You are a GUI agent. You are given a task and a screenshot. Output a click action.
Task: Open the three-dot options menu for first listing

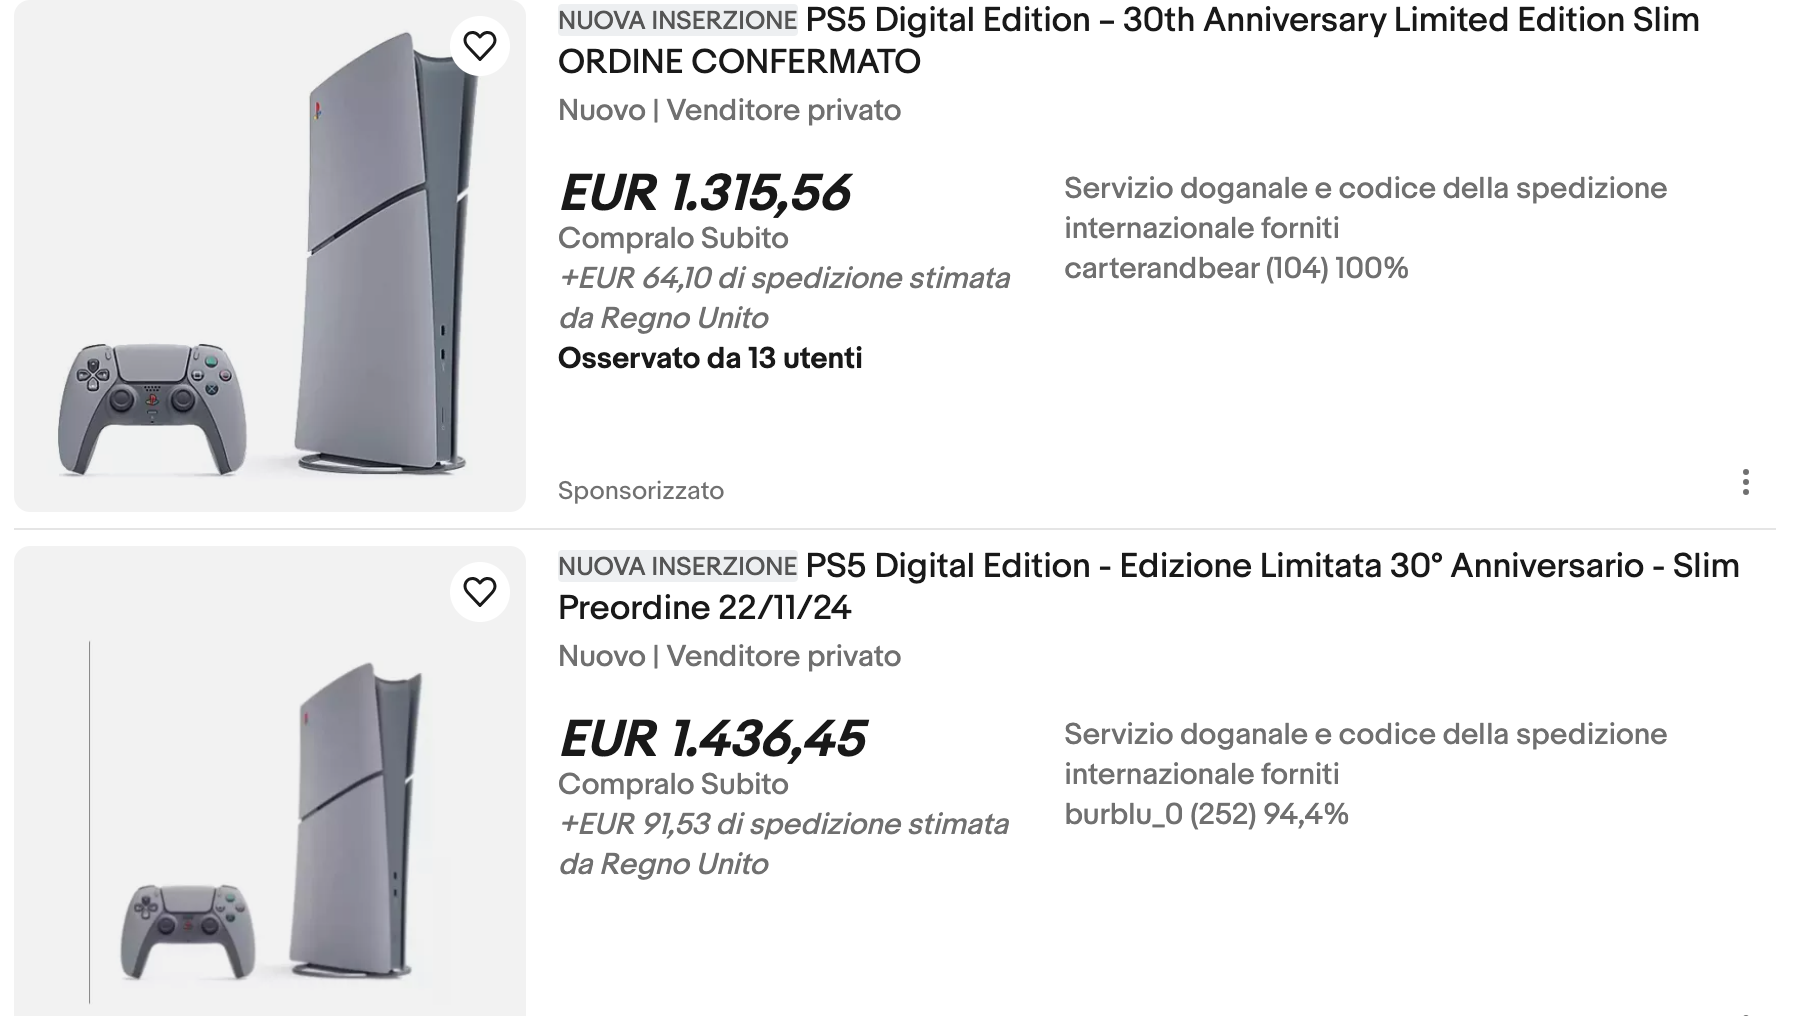(x=1745, y=482)
